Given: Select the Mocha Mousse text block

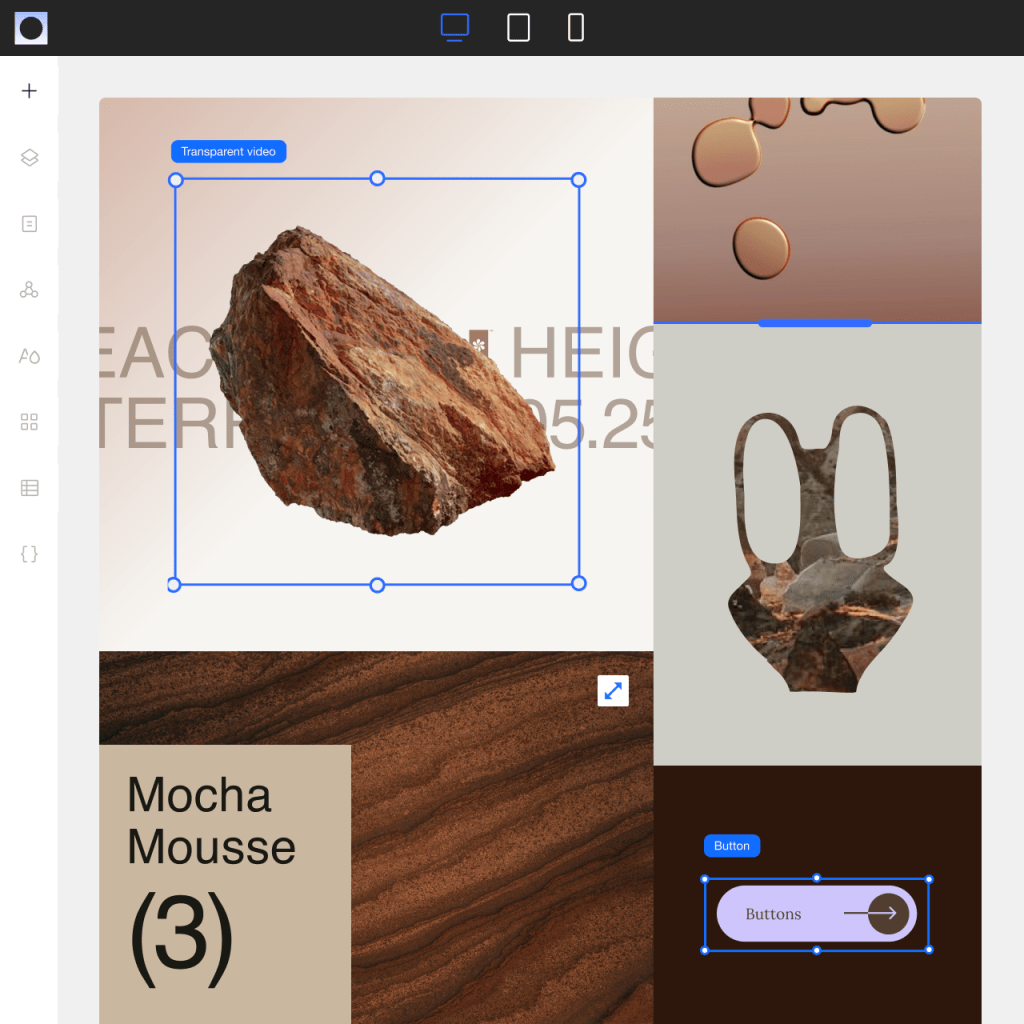Looking at the screenshot, I should point(211,821).
